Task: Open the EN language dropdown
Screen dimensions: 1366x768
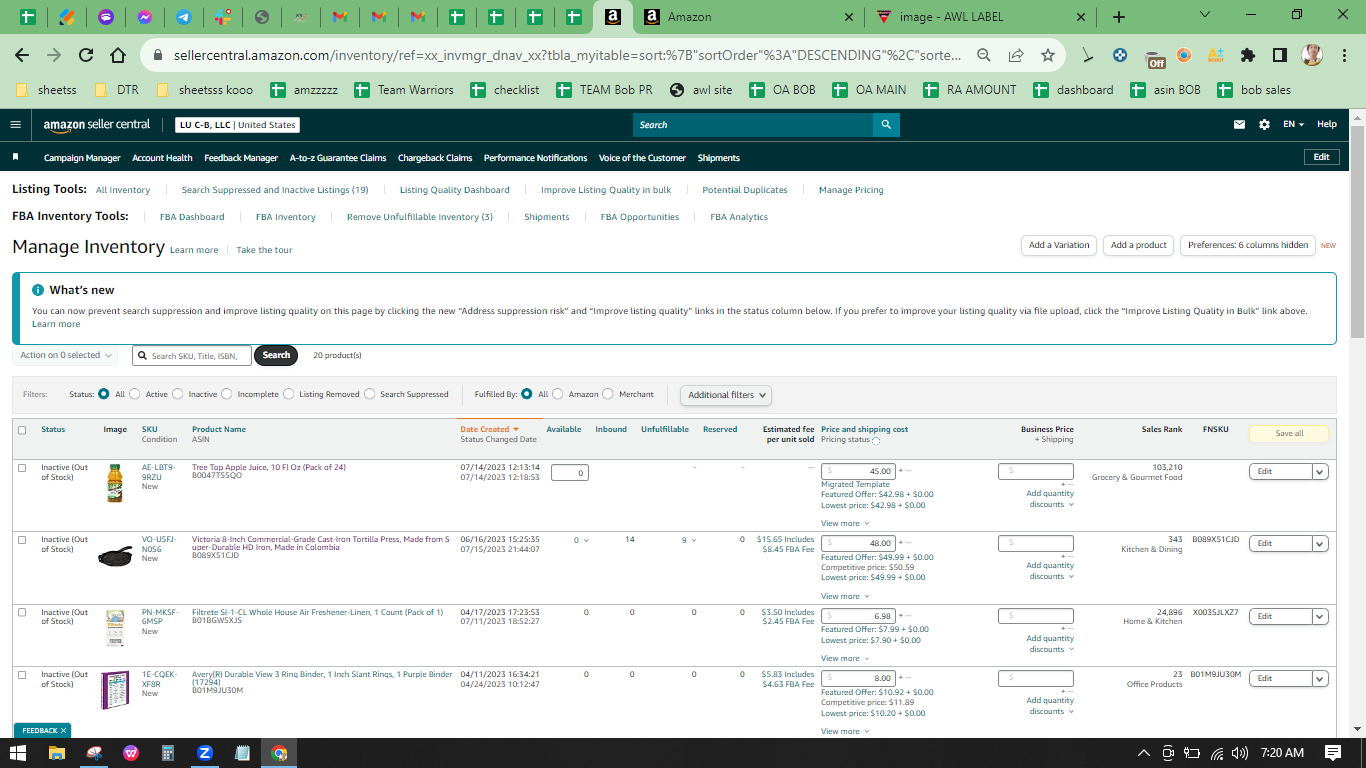Action: tap(1294, 125)
